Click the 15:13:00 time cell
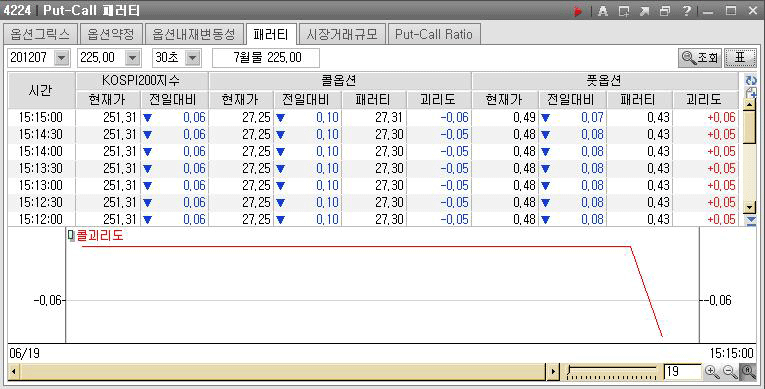The width and height of the screenshot is (765, 389). tap(41, 185)
